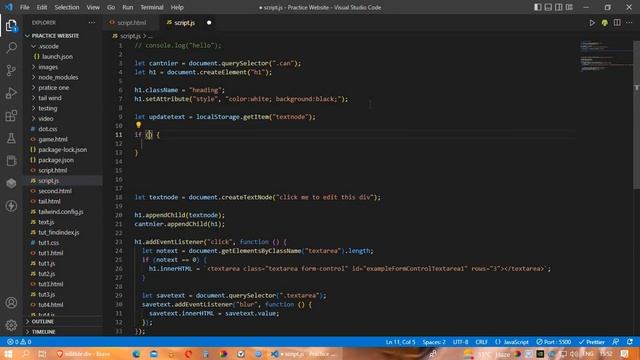Toggle primary side bar layout icon
Screen dimensions: 640x360
click(538, 7)
